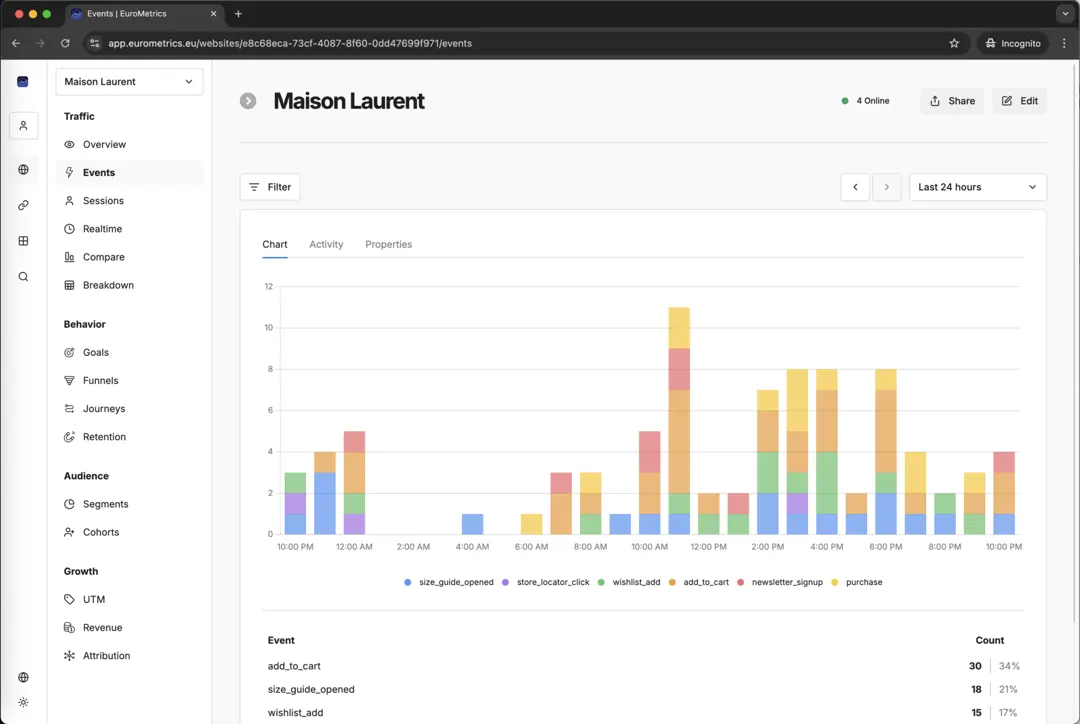1080x724 pixels.
Task: Open the language globe icon at the rail bottom
Action: click(x=23, y=677)
